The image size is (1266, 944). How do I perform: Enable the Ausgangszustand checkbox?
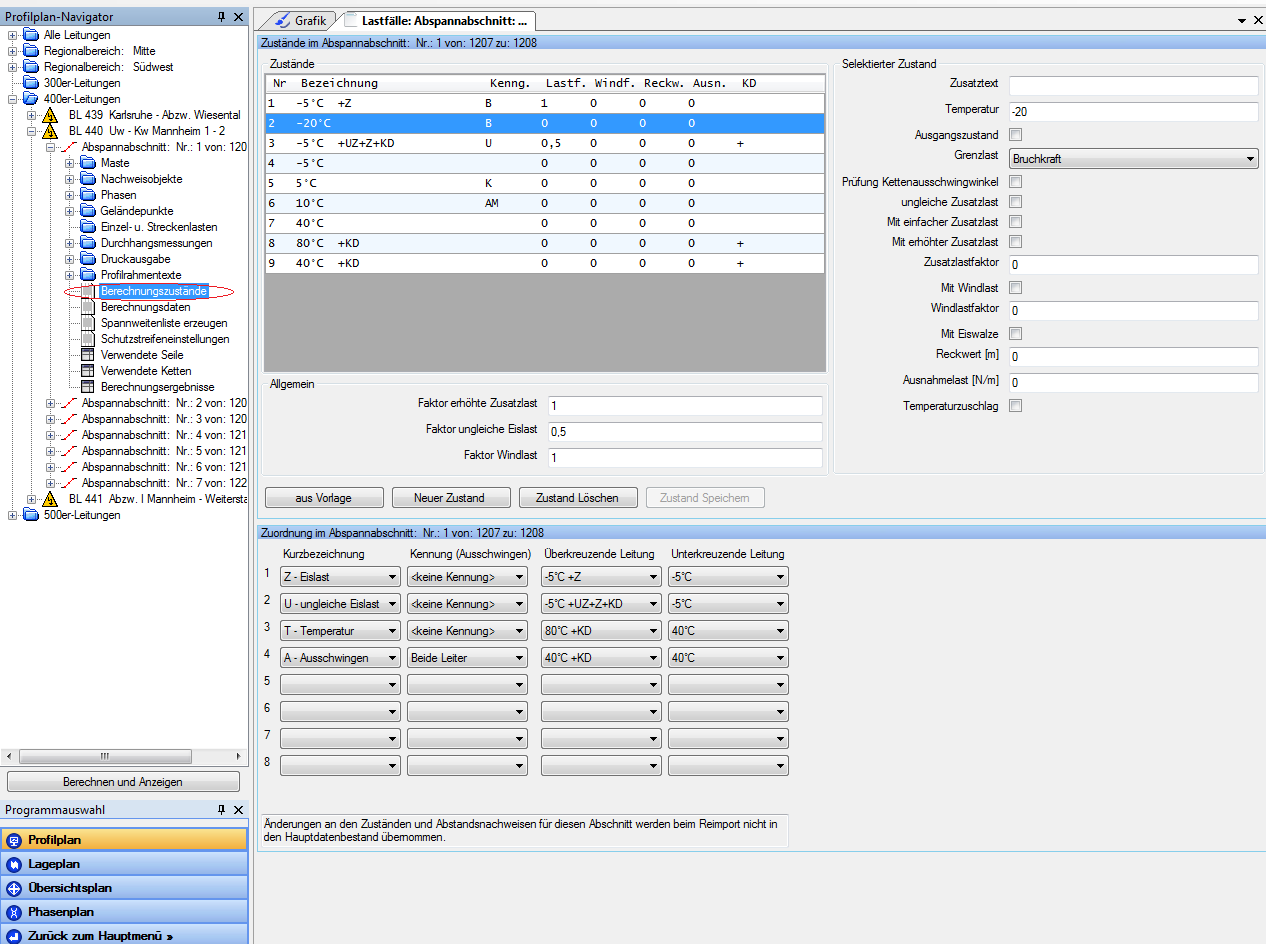(x=1016, y=135)
